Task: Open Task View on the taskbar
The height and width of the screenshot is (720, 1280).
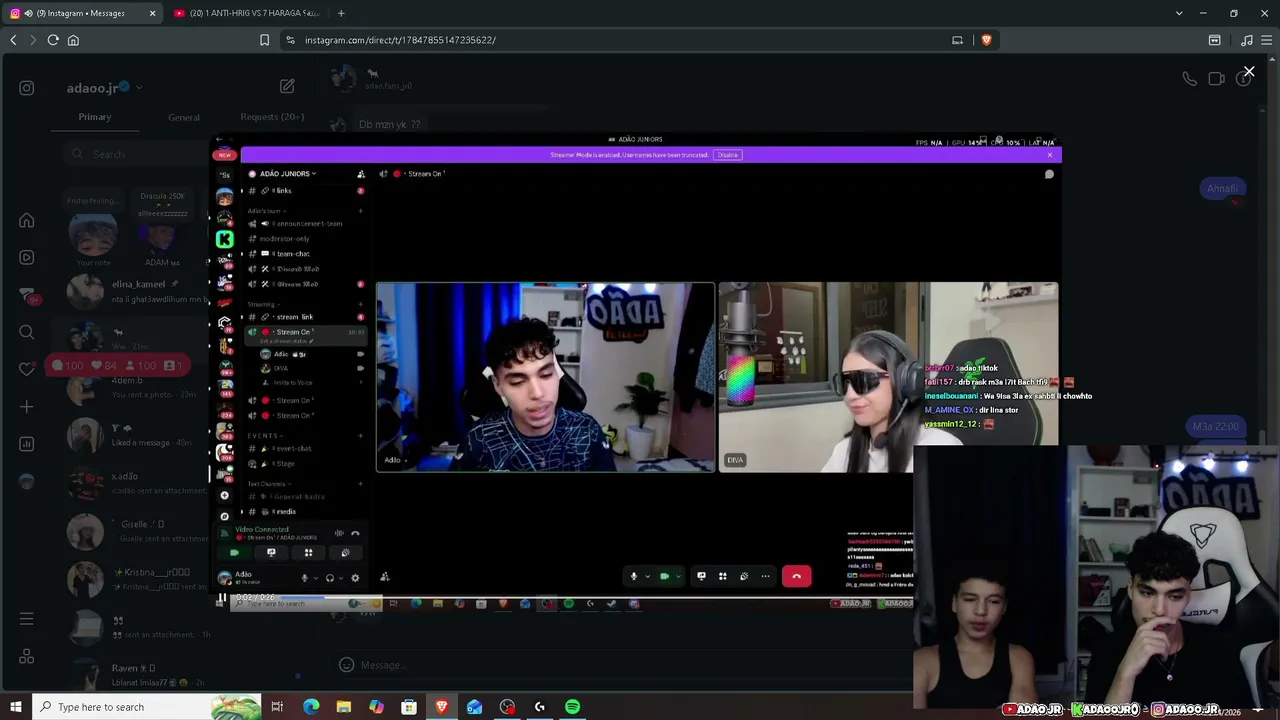Action: (277, 707)
